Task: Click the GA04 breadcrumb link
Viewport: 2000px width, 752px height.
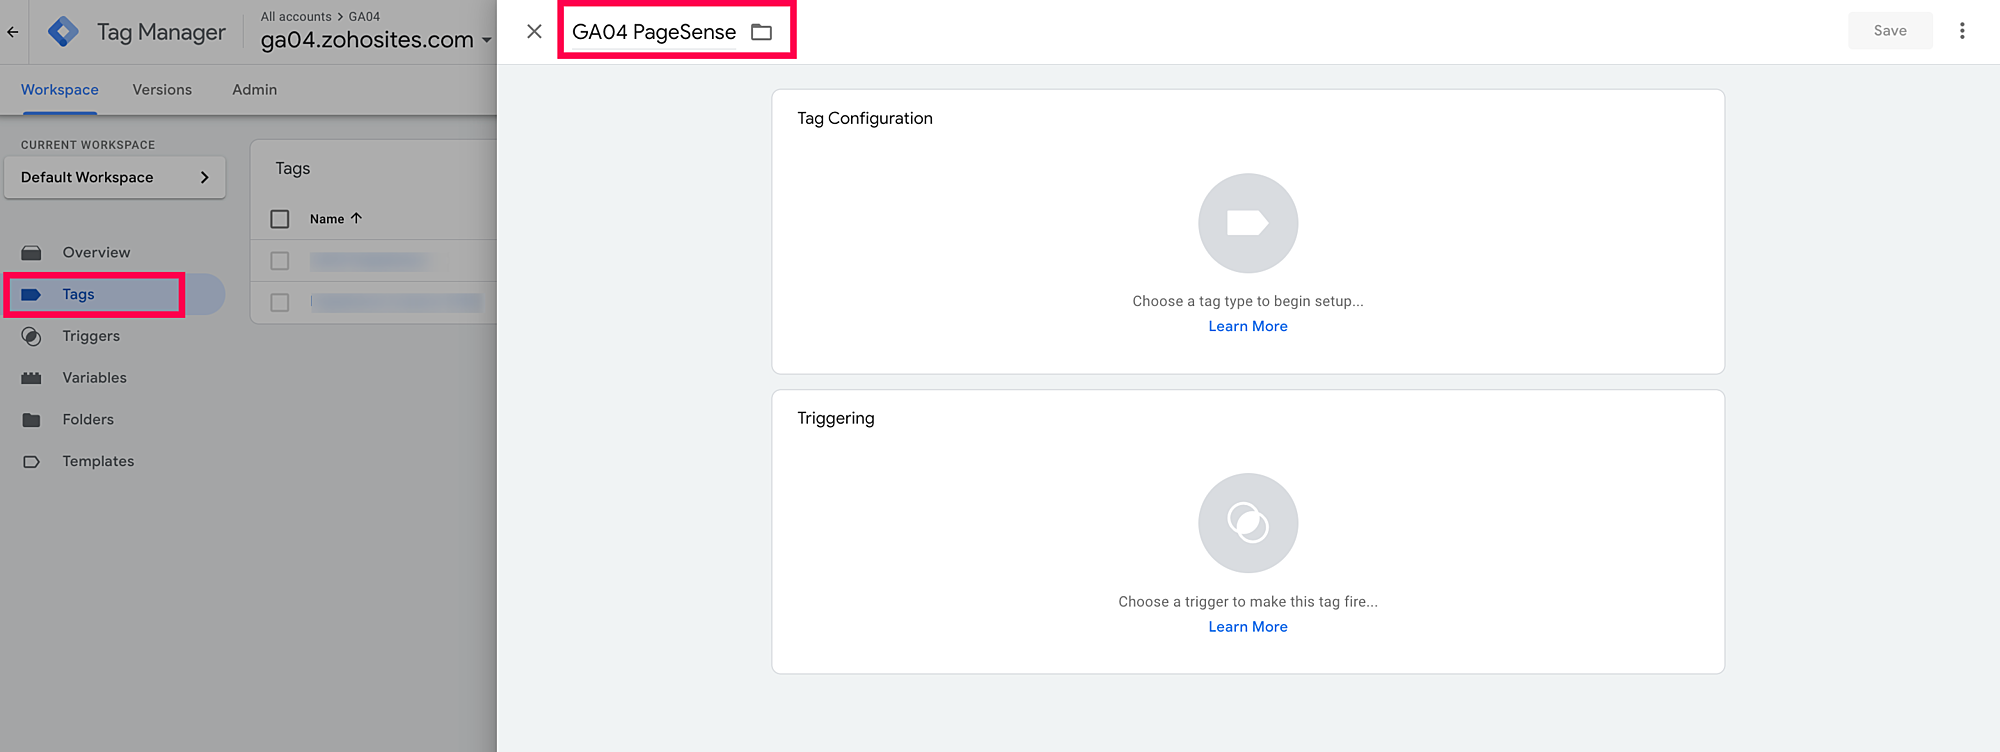Action: click(364, 17)
